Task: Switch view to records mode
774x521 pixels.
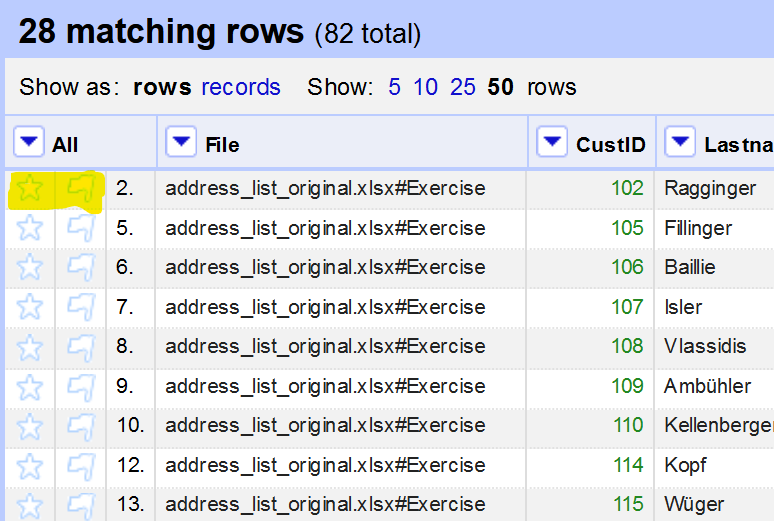Action: 241,87
